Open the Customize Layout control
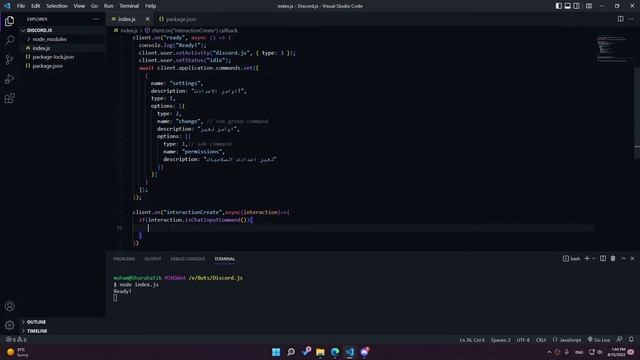This screenshot has height=360, width=640. pos(589,6)
